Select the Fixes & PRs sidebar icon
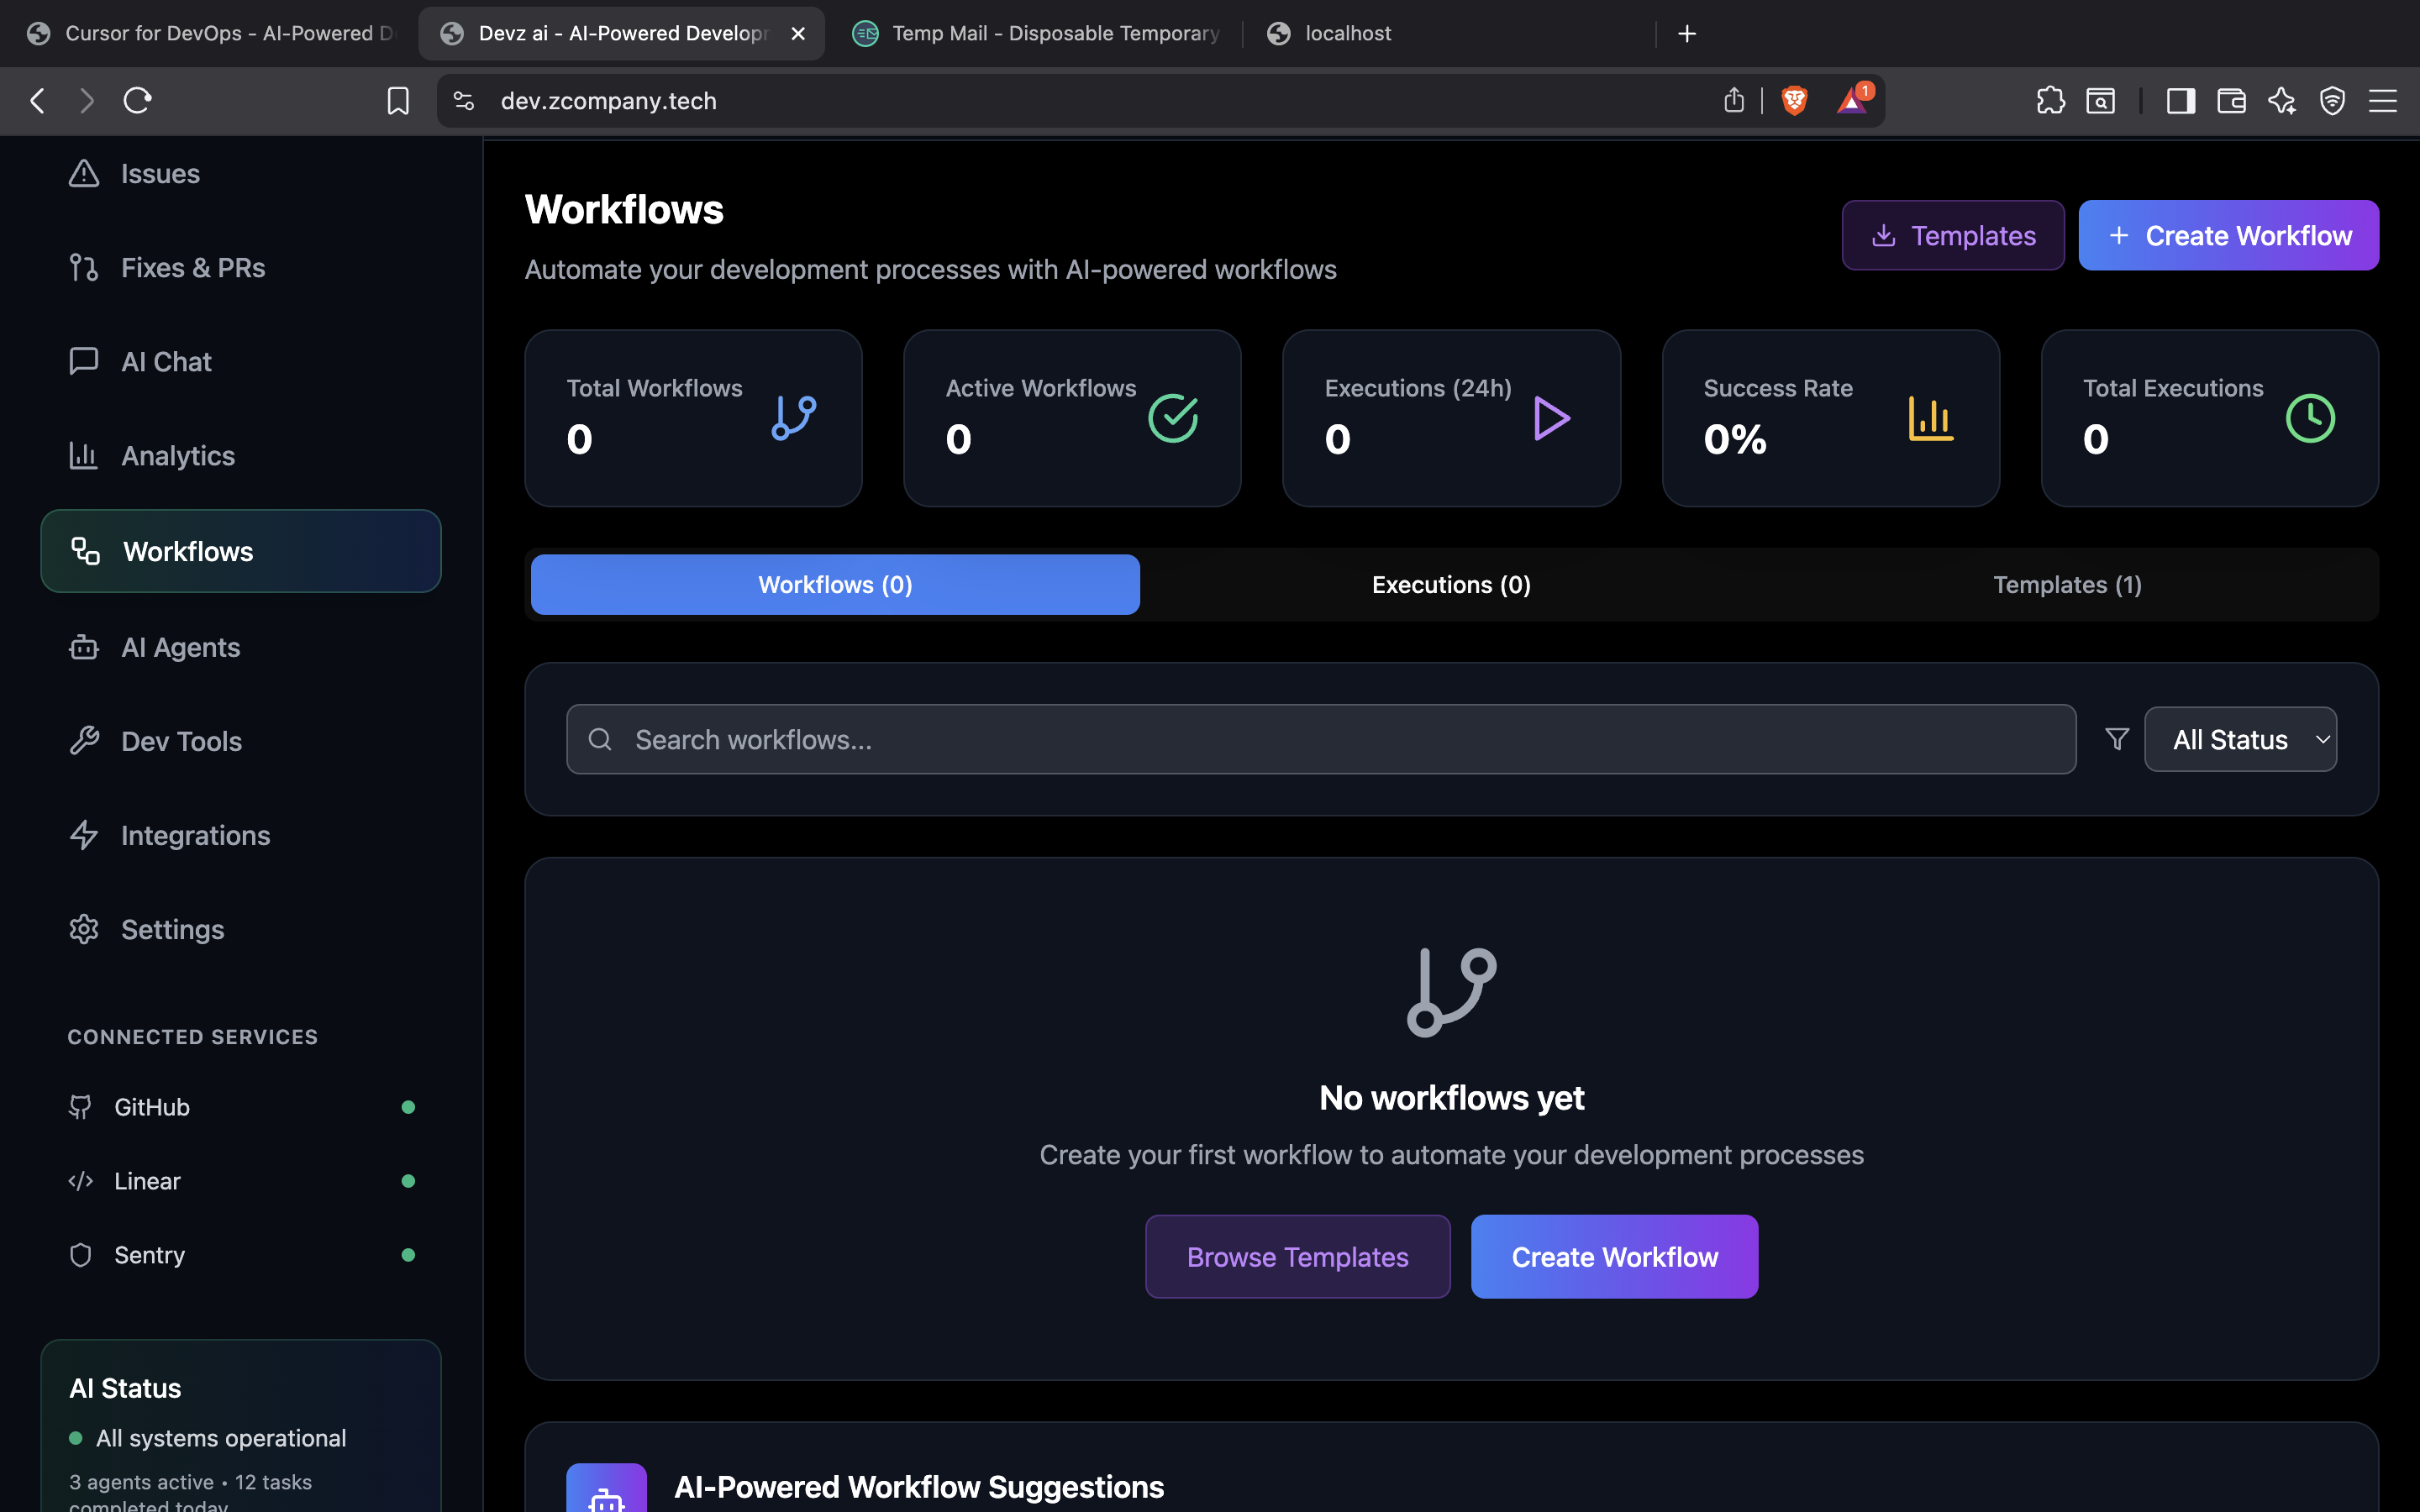The width and height of the screenshot is (2420, 1512). pos(84,267)
